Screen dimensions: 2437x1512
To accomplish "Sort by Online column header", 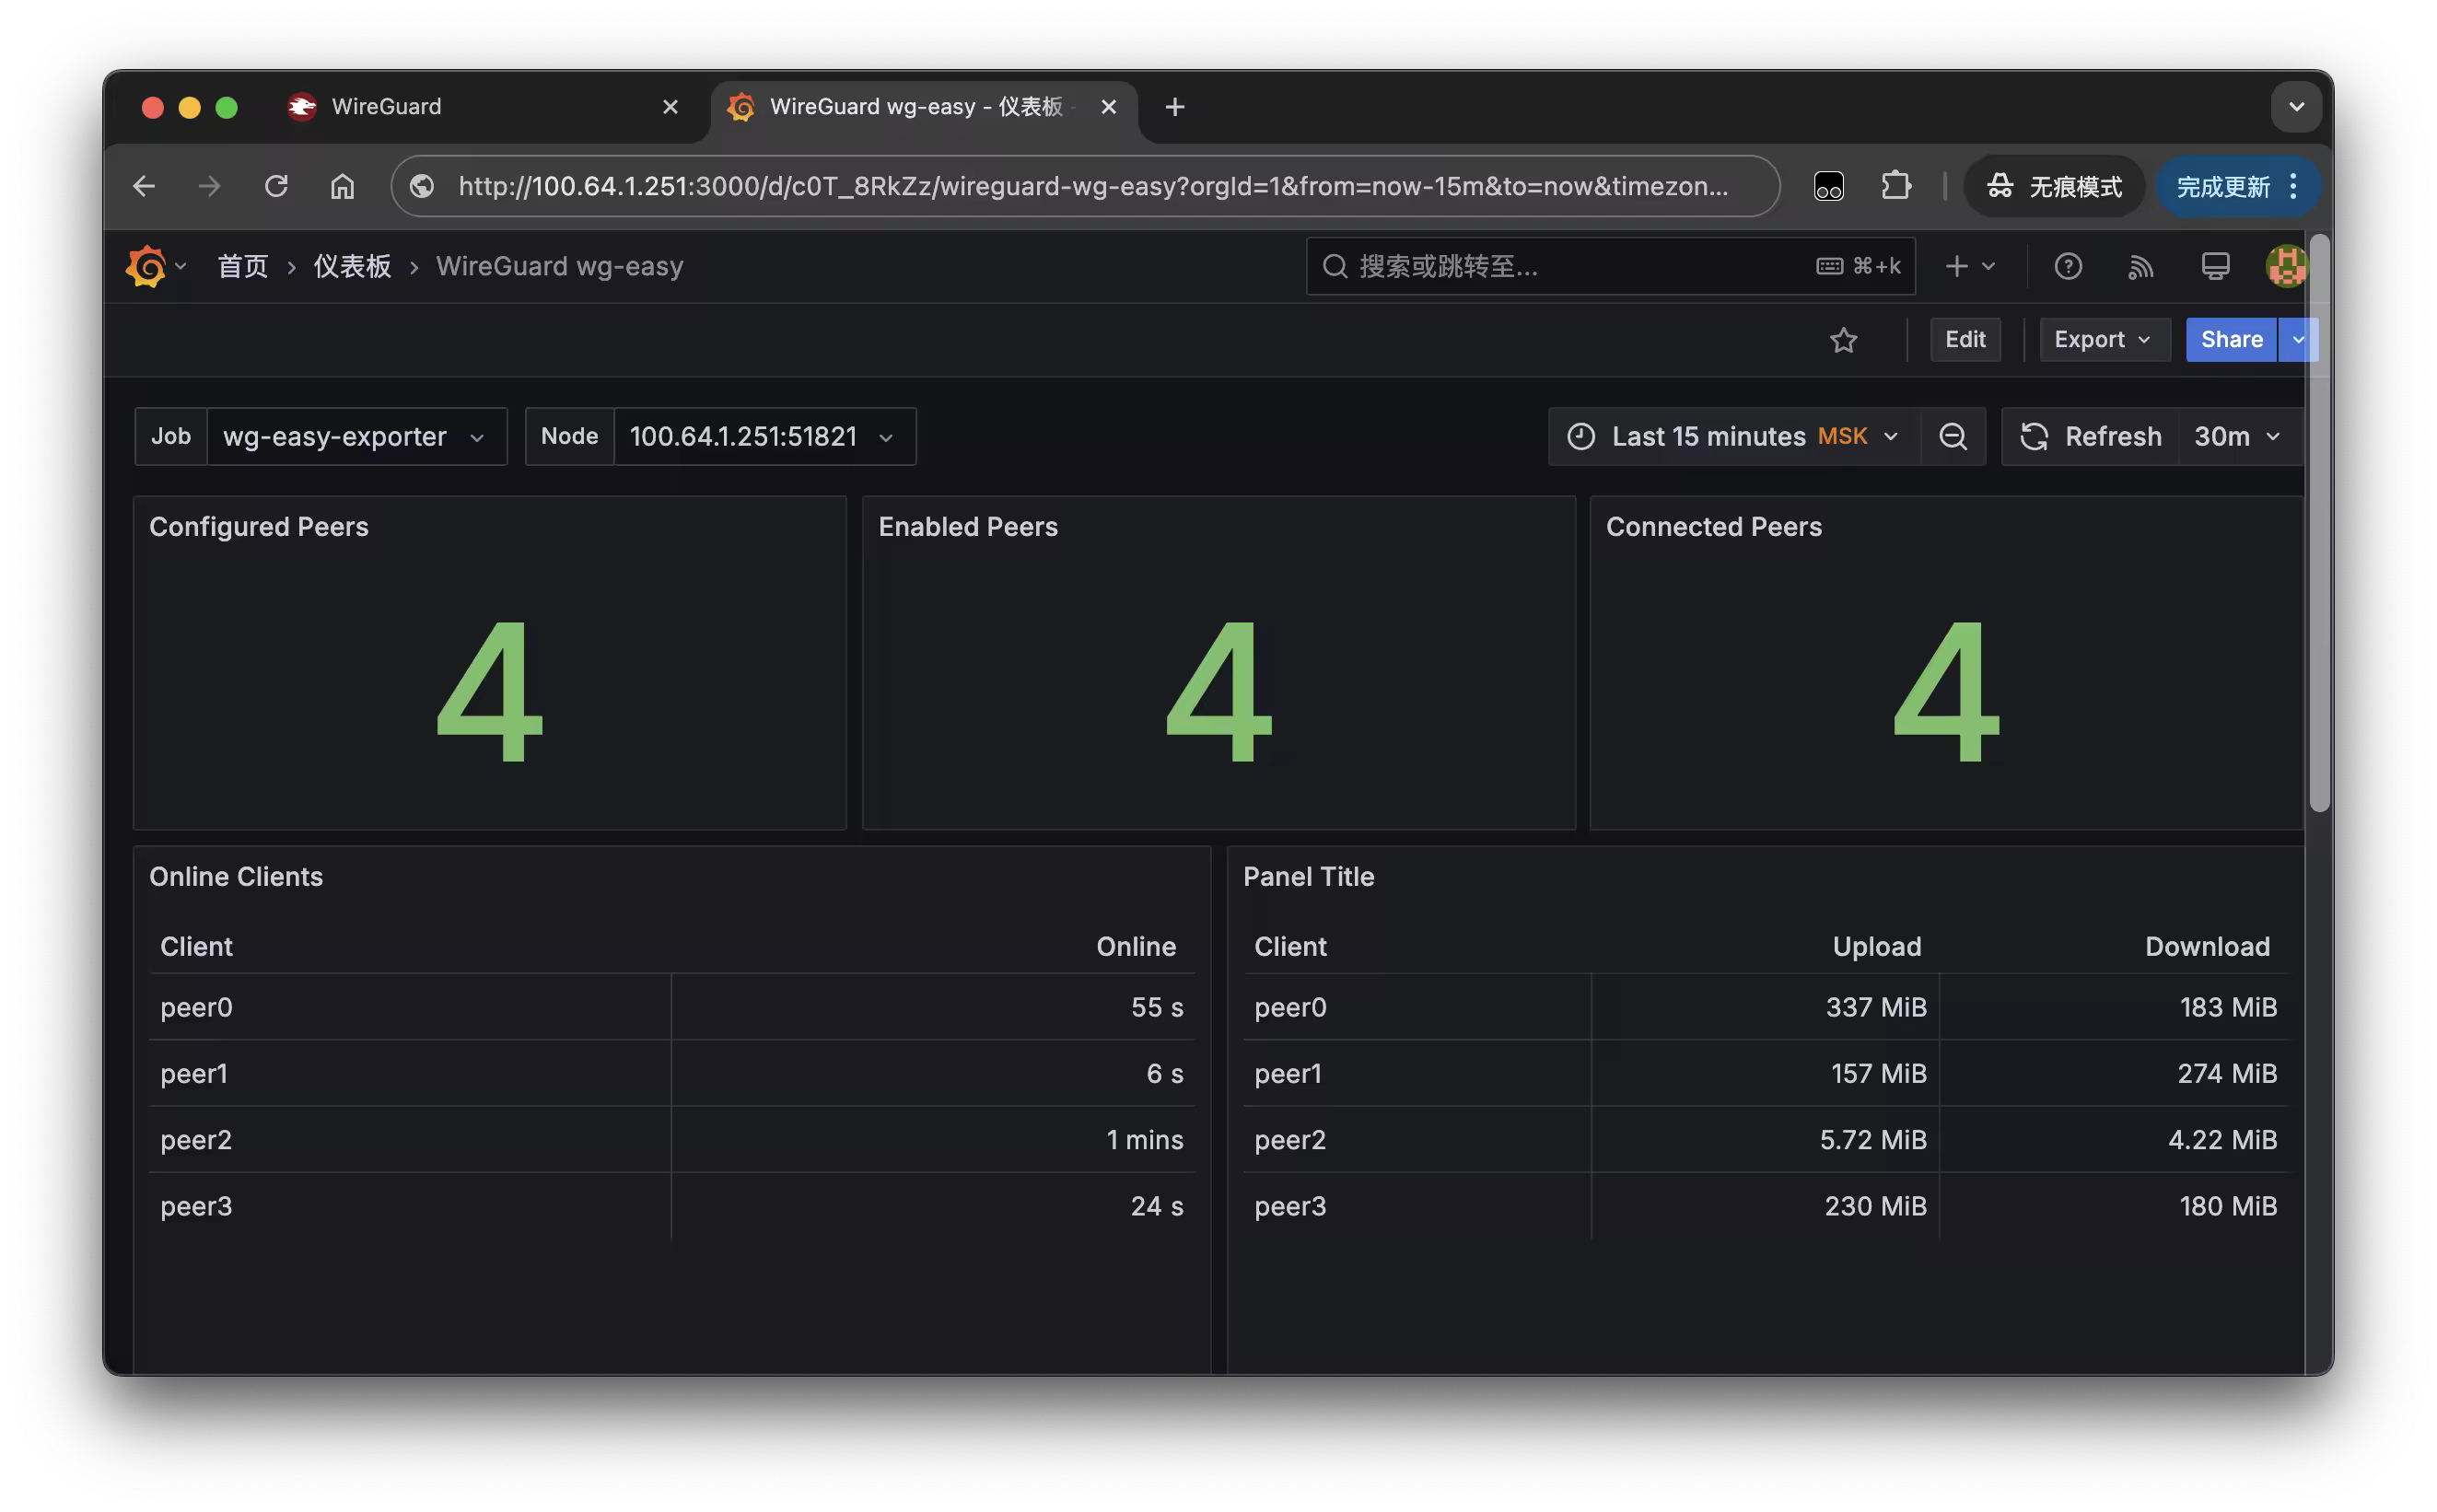I will (1135, 947).
